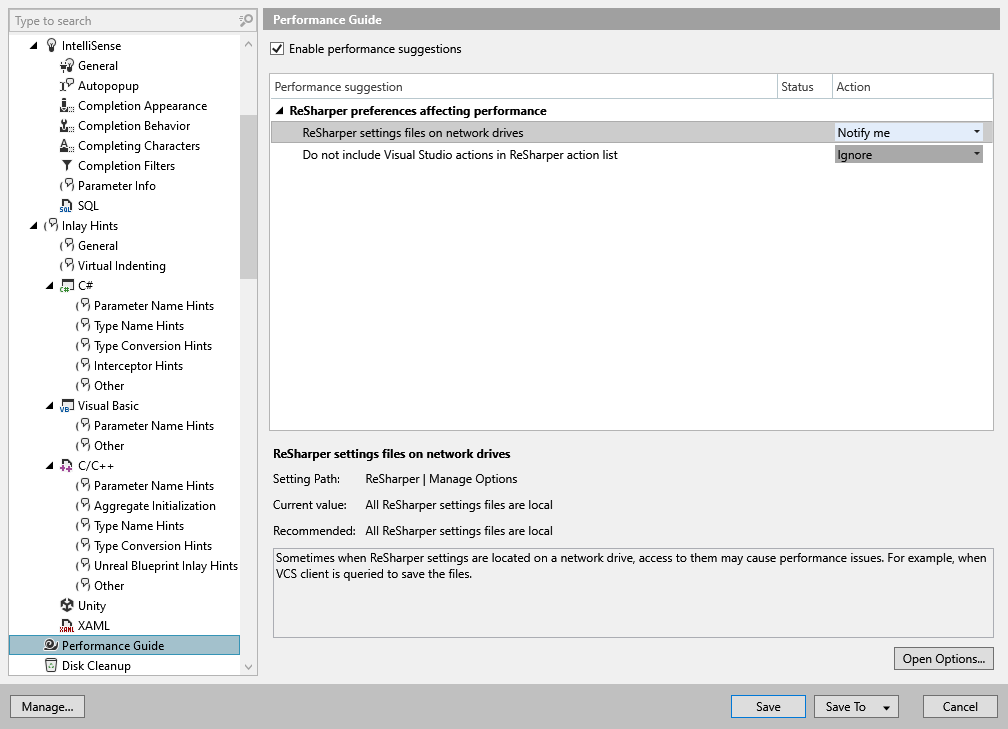Click the Unity icon in tree
The height and width of the screenshot is (729, 1008).
67,605
